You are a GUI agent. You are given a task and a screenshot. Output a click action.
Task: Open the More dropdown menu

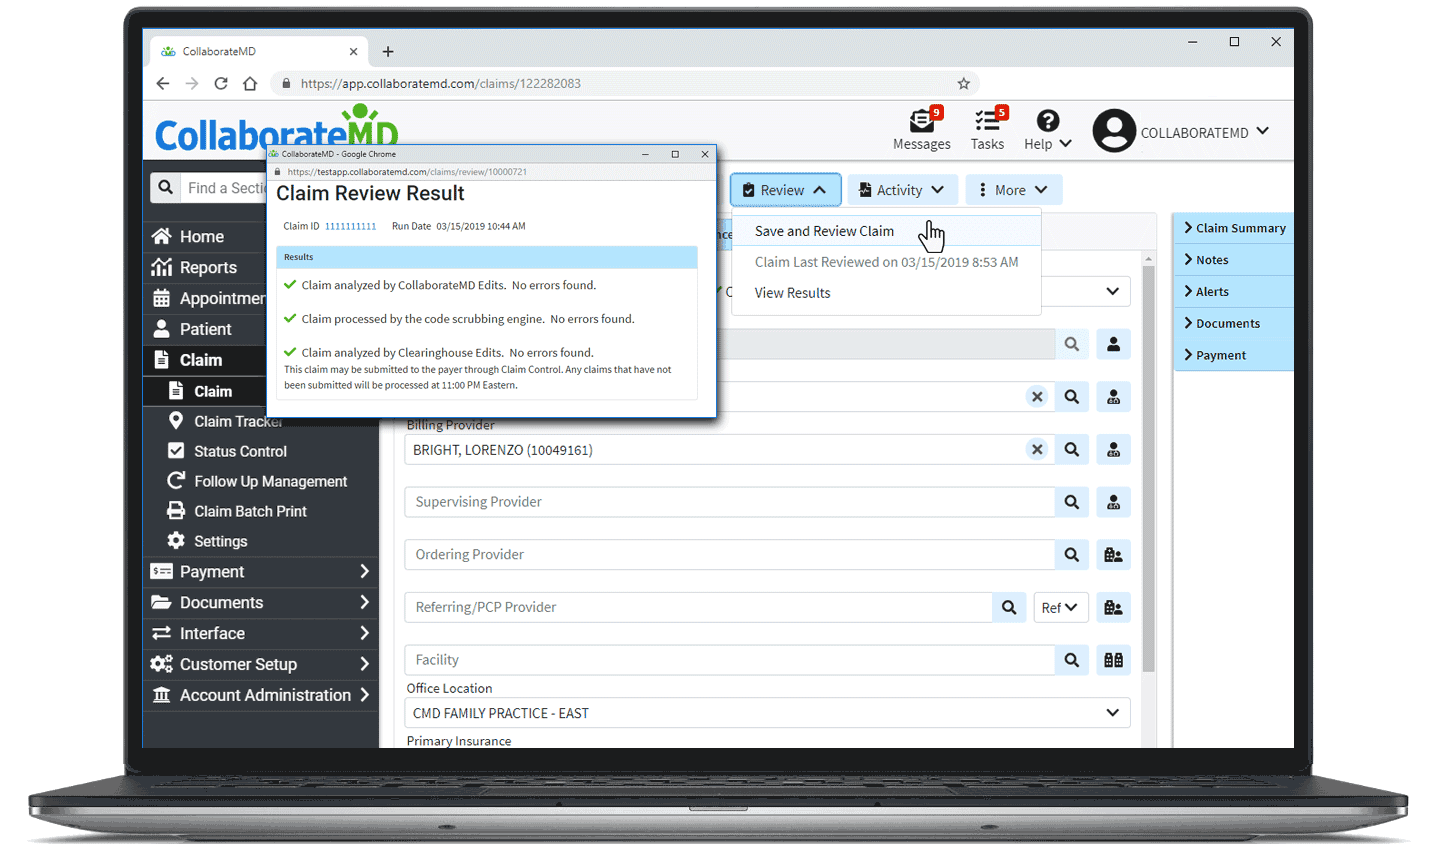click(x=1014, y=190)
